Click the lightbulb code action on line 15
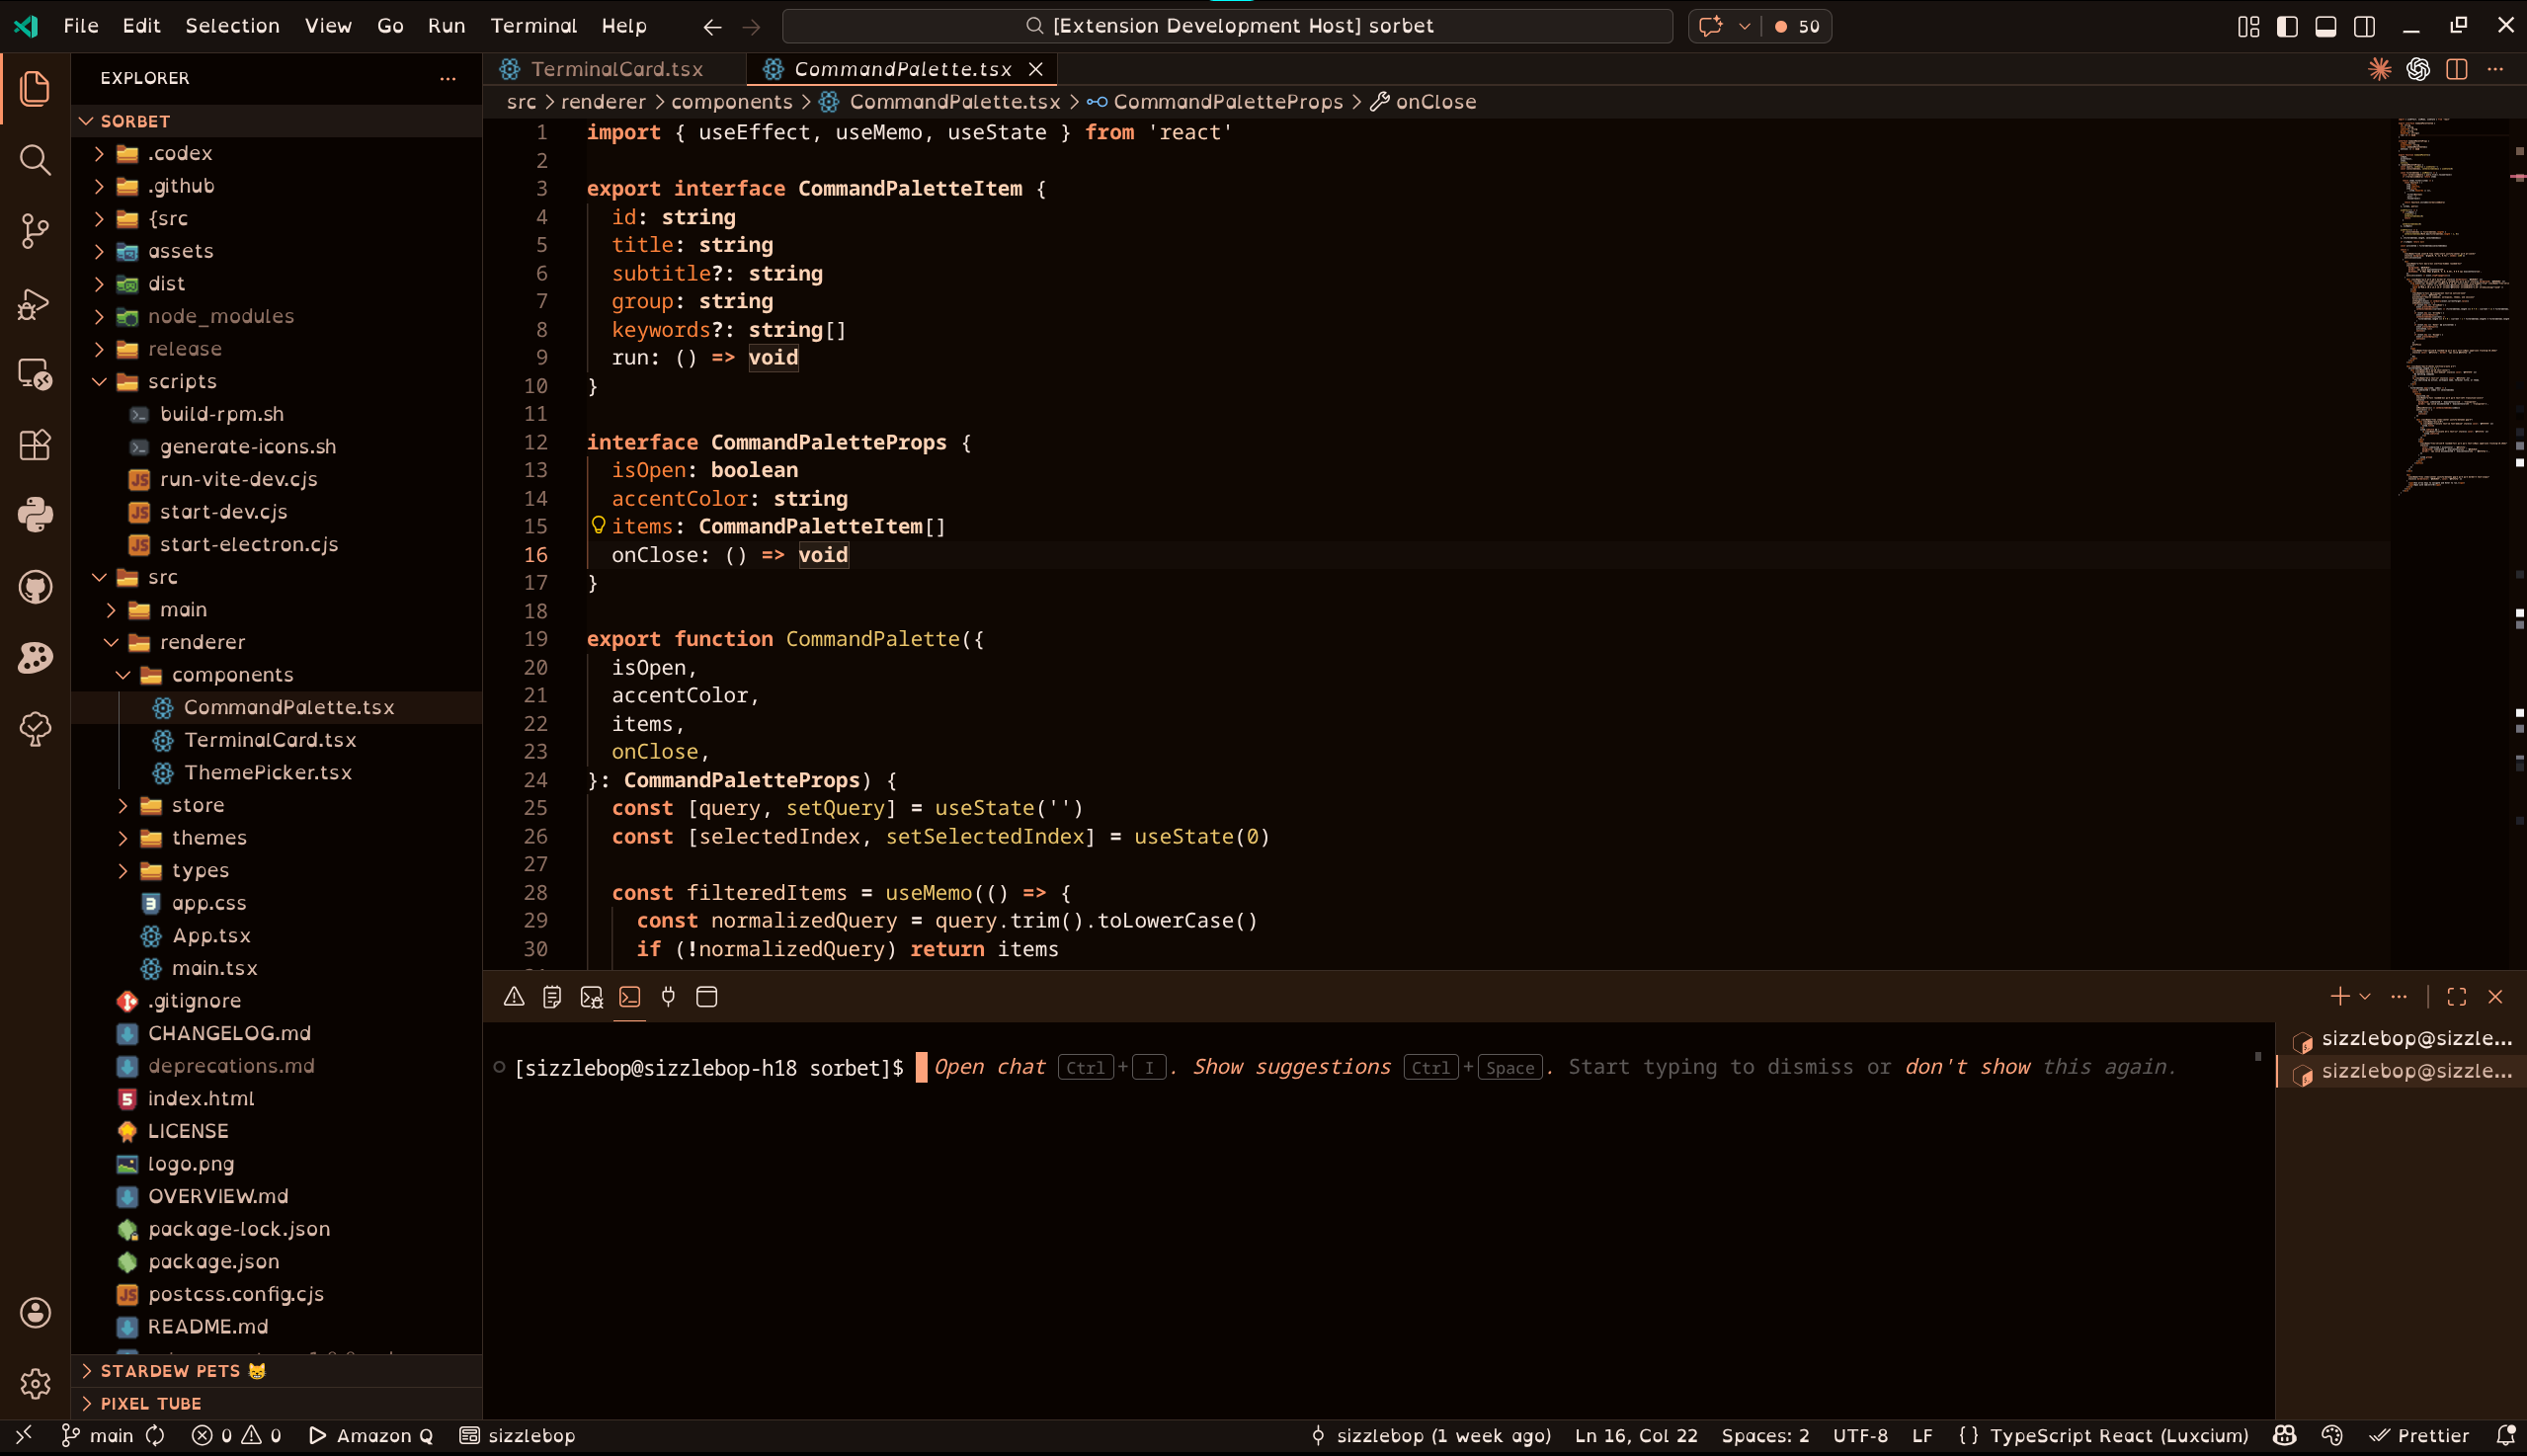 tap(598, 525)
